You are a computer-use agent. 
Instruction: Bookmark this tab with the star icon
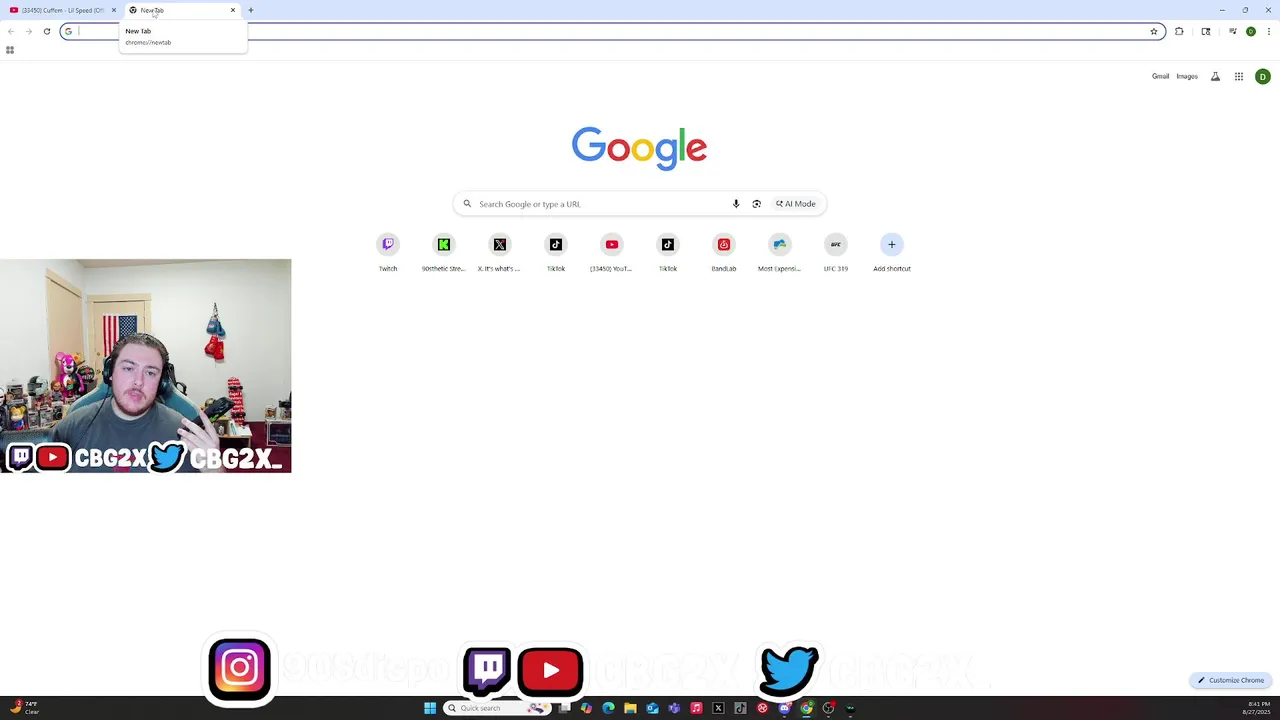1154,31
